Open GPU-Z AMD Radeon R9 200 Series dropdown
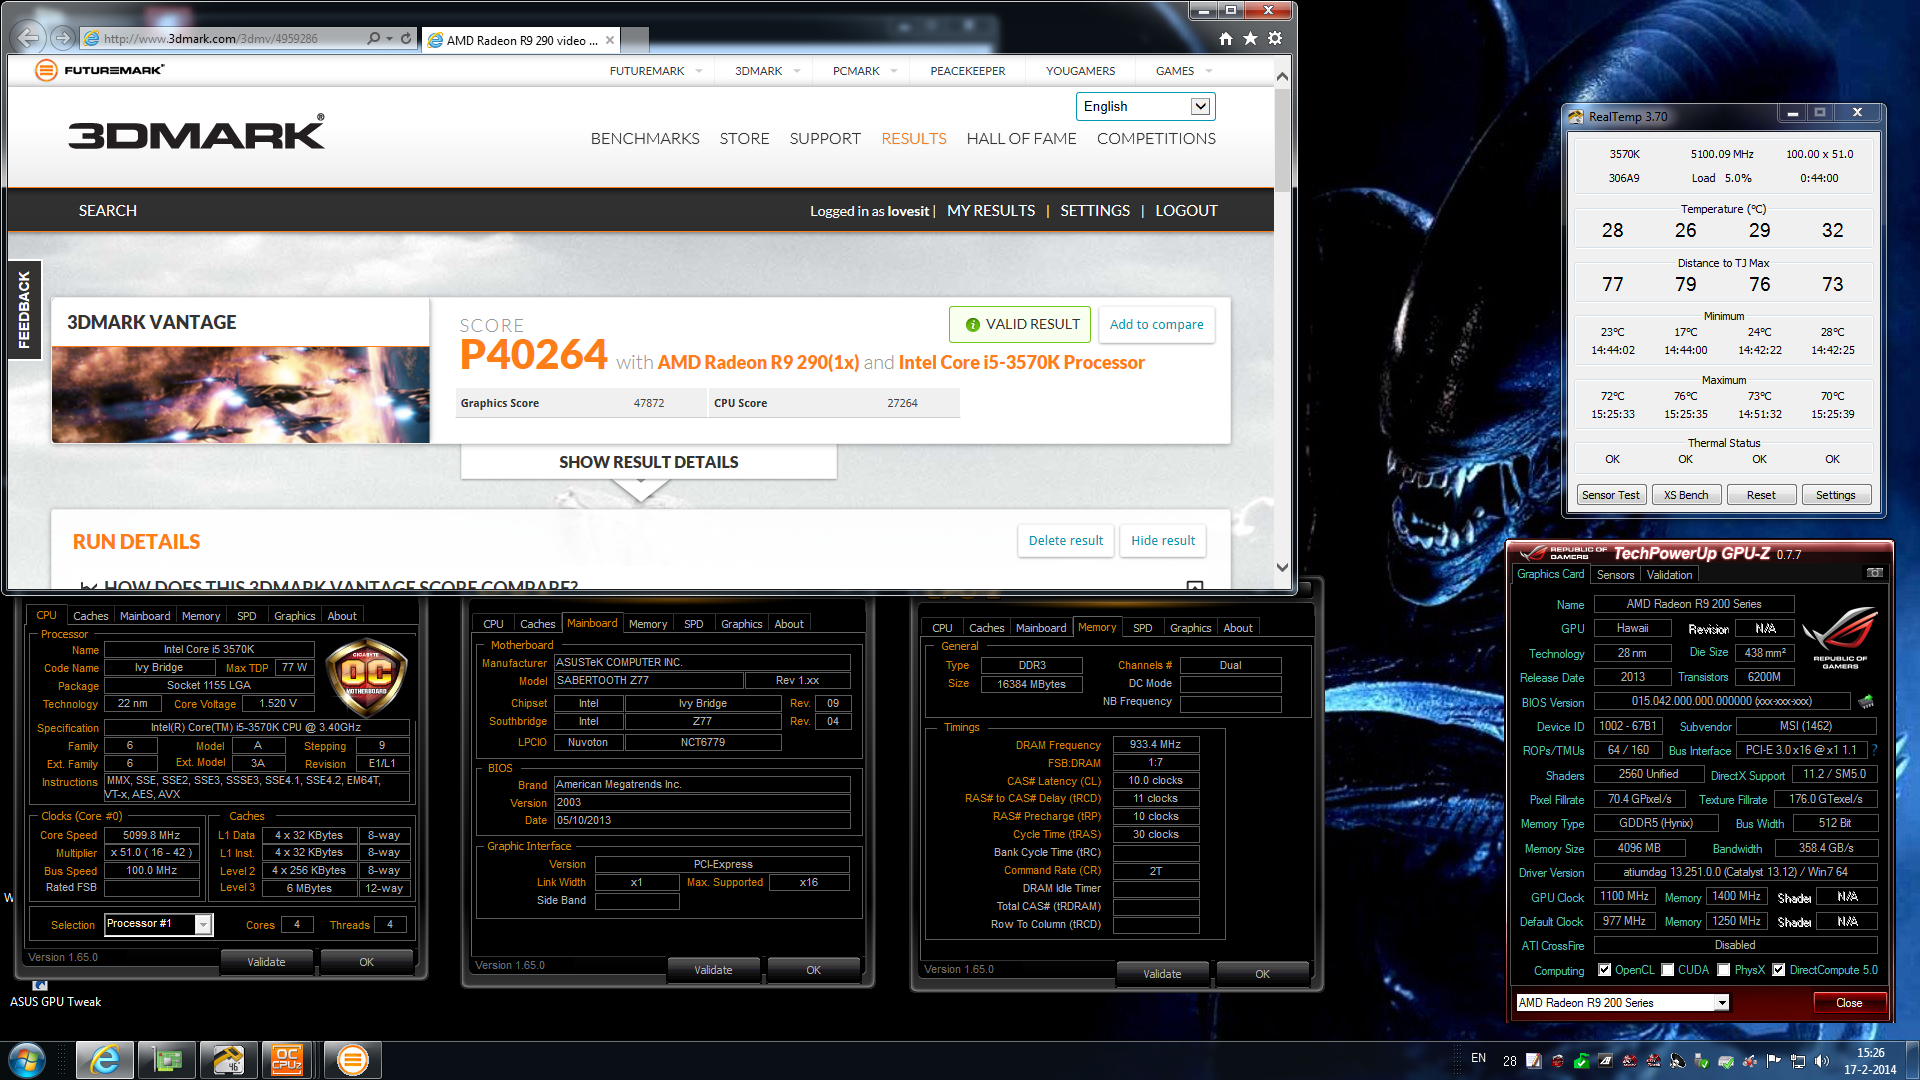The width and height of the screenshot is (1920, 1080). click(1722, 1003)
